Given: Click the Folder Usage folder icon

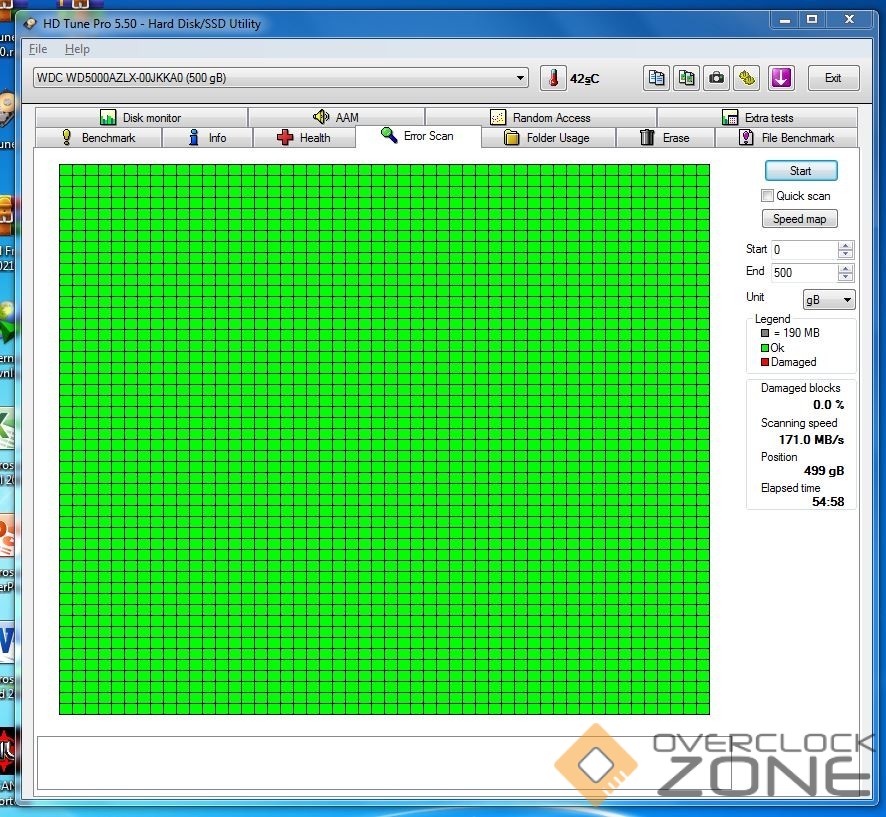Looking at the screenshot, I should point(511,137).
